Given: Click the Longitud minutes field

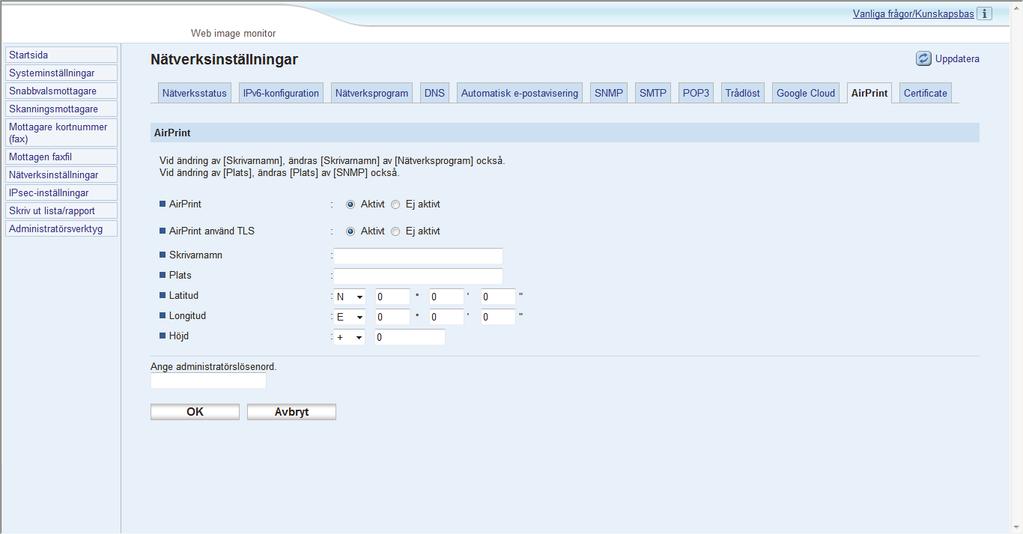Looking at the screenshot, I should point(446,317).
